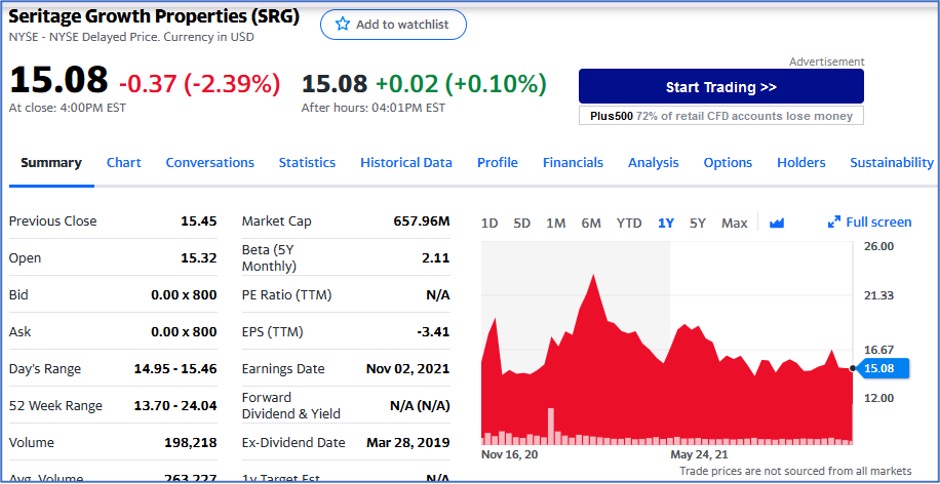This screenshot has width=940, height=484.
Task: Click the Ask label
Action: [x=20, y=332]
